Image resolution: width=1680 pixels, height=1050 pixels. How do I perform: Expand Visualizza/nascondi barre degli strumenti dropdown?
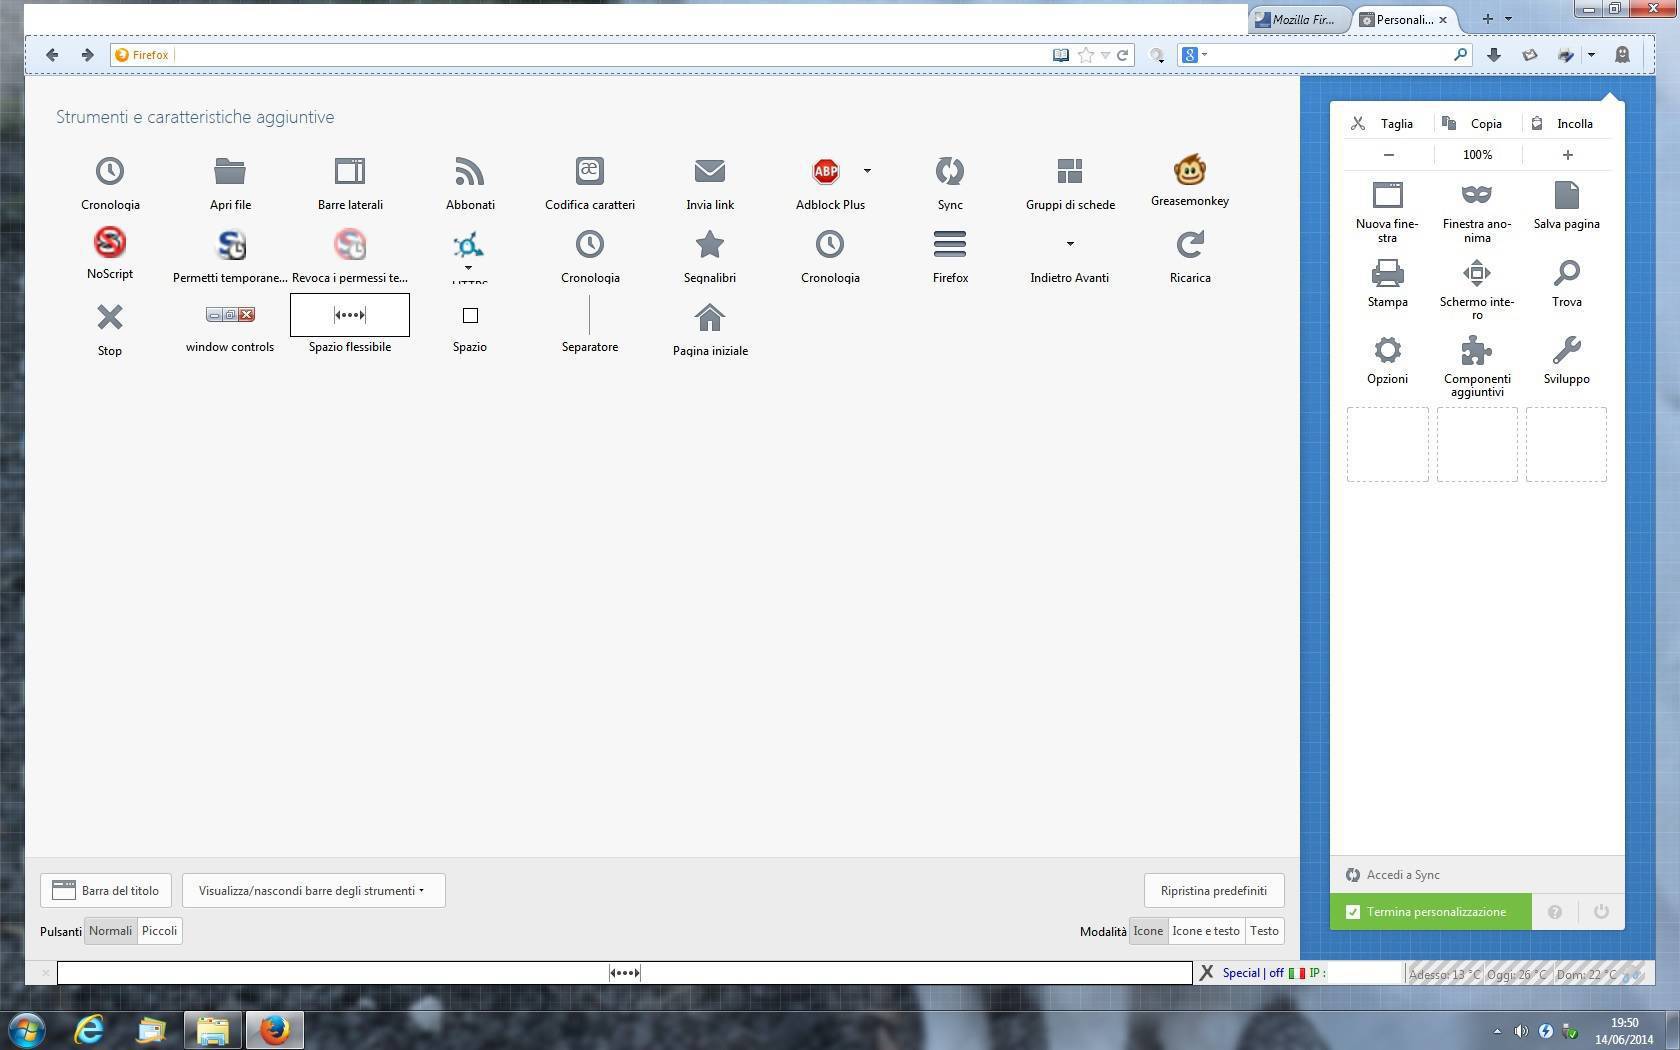coord(313,890)
